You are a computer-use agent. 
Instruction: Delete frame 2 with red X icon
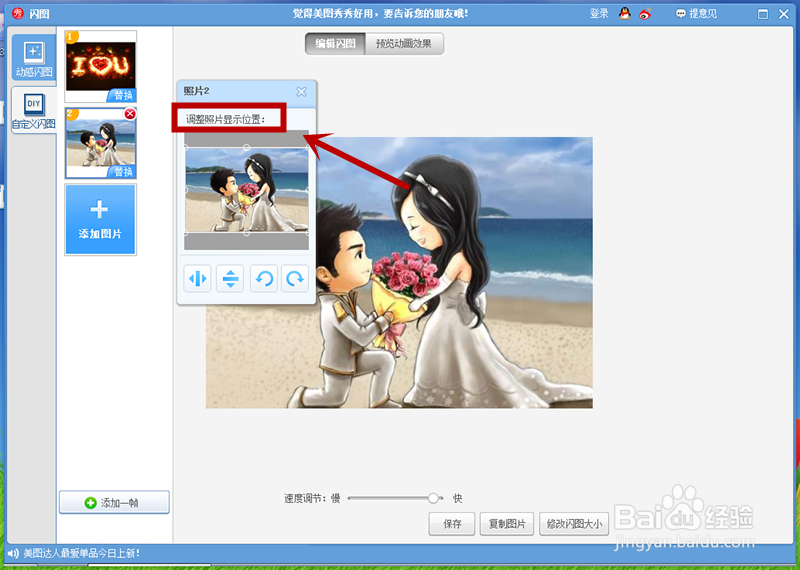(x=130, y=114)
